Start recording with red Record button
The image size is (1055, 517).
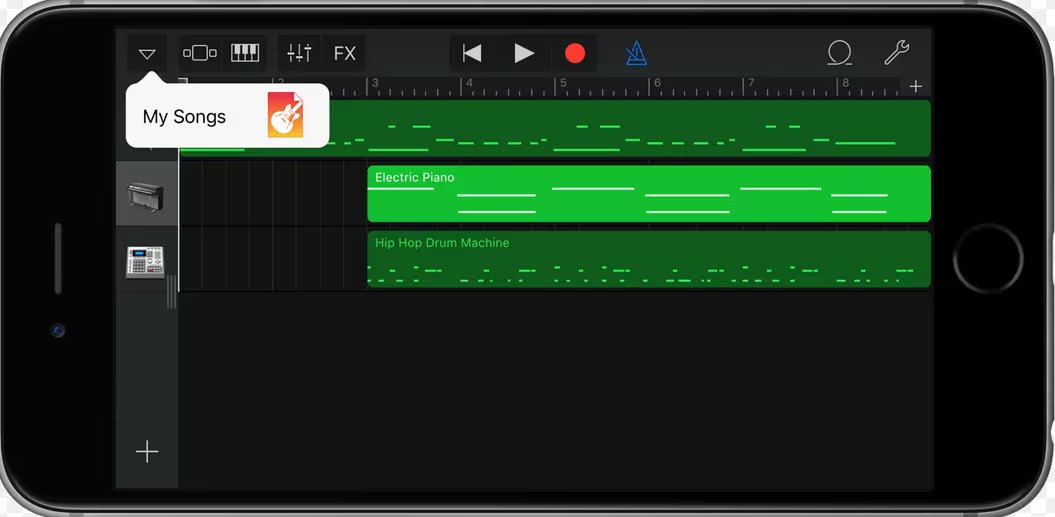coord(575,53)
